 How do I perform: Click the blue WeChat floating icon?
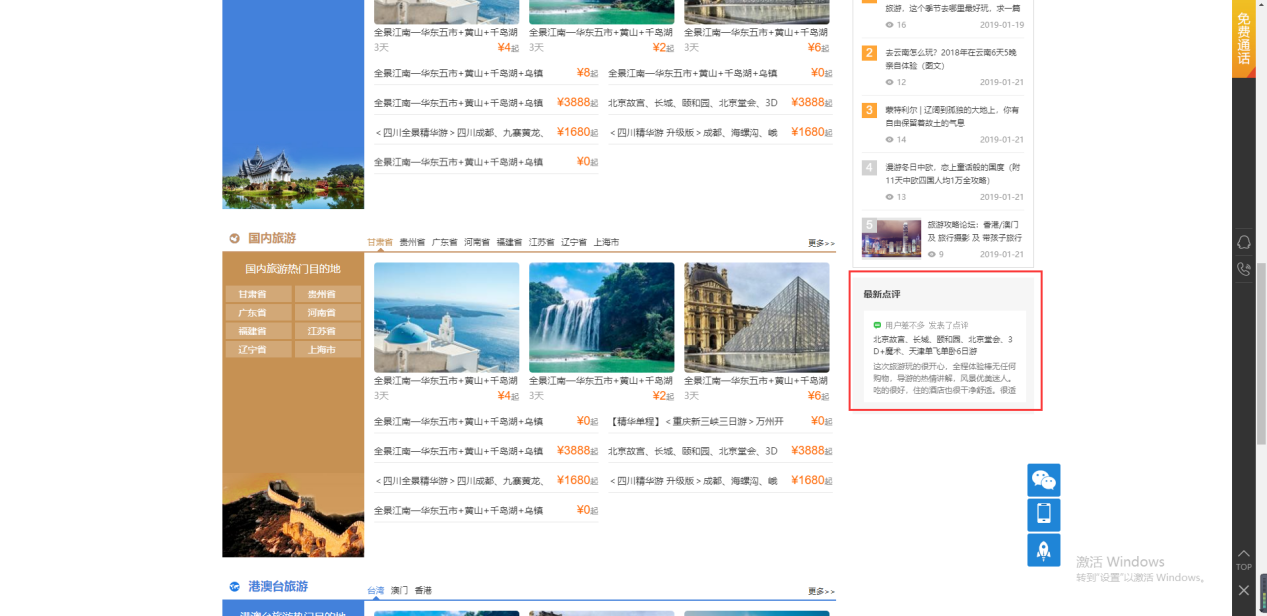[x=1043, y=480]
